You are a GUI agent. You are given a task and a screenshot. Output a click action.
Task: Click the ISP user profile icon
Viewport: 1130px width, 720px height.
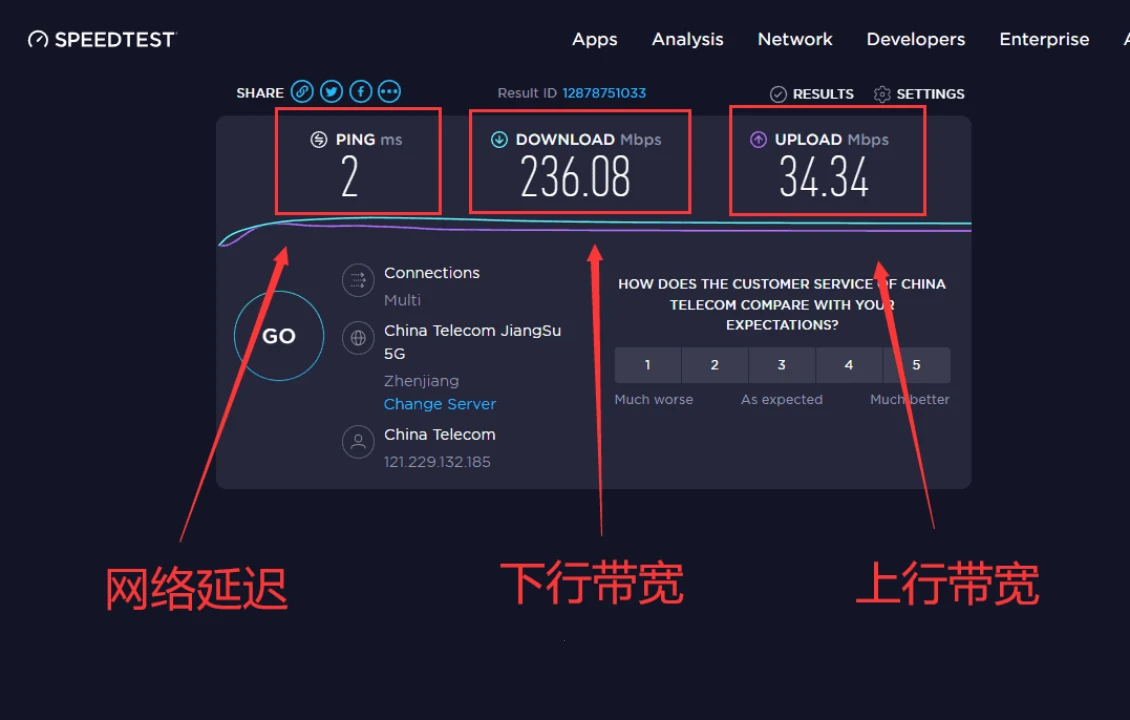tap(358, 442)
